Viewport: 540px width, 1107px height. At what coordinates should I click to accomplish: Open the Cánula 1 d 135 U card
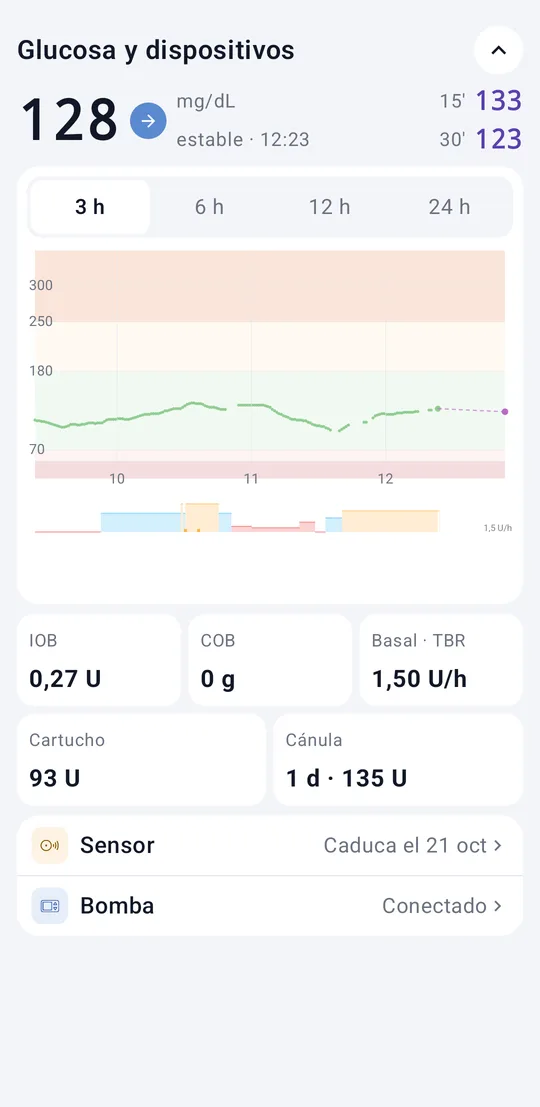click(x=398, y=760)
